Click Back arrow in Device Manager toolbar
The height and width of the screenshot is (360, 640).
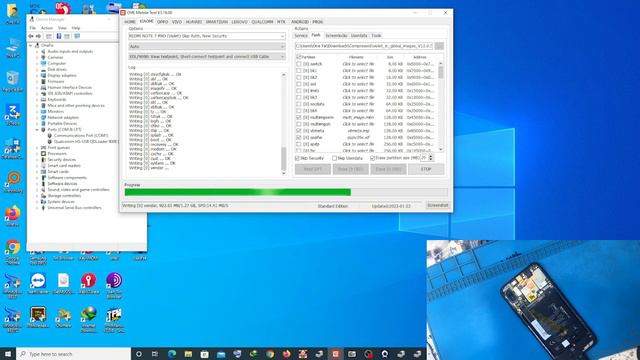pos(31,36)
